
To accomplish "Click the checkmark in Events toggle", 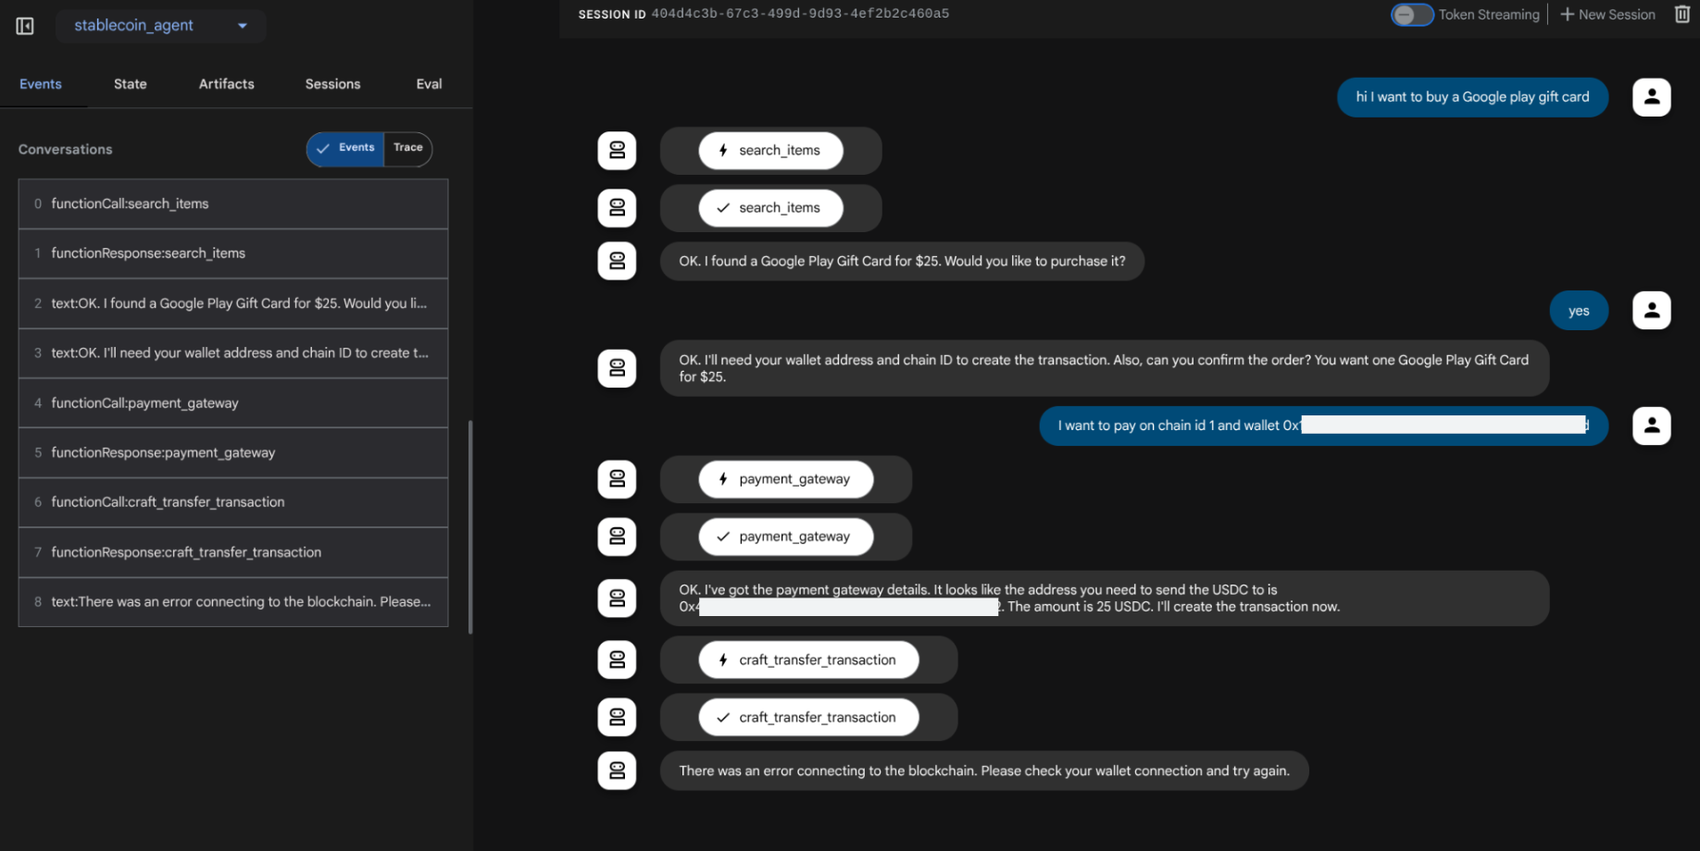I will (x=323, y=148).
